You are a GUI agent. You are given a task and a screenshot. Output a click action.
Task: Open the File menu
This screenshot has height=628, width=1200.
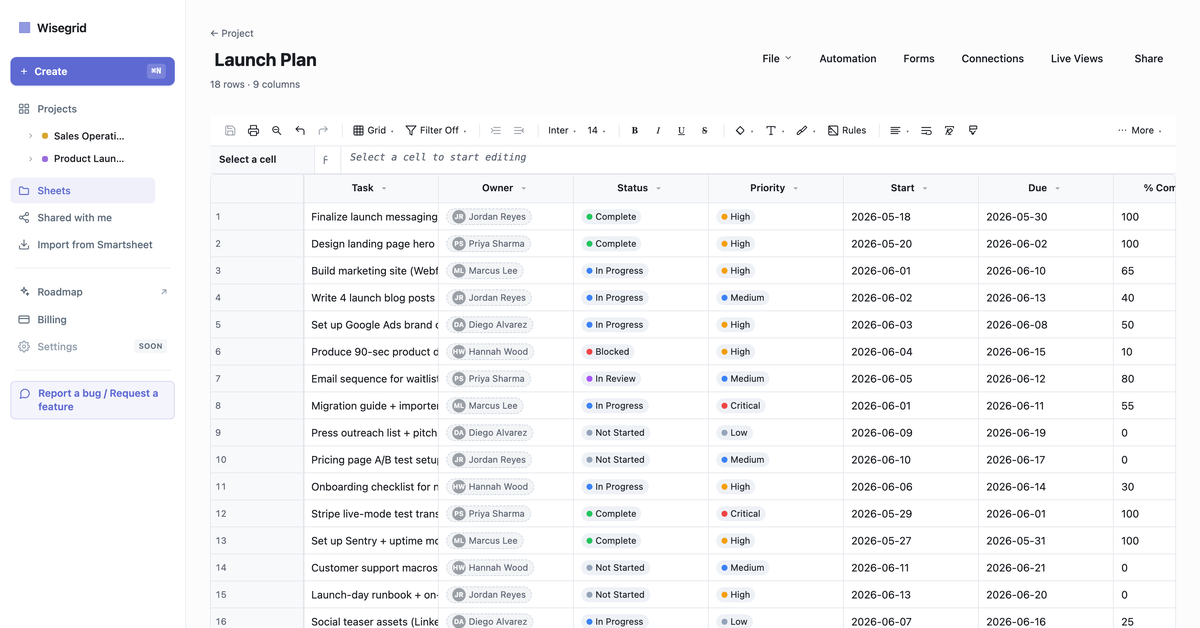coord(776,58)
